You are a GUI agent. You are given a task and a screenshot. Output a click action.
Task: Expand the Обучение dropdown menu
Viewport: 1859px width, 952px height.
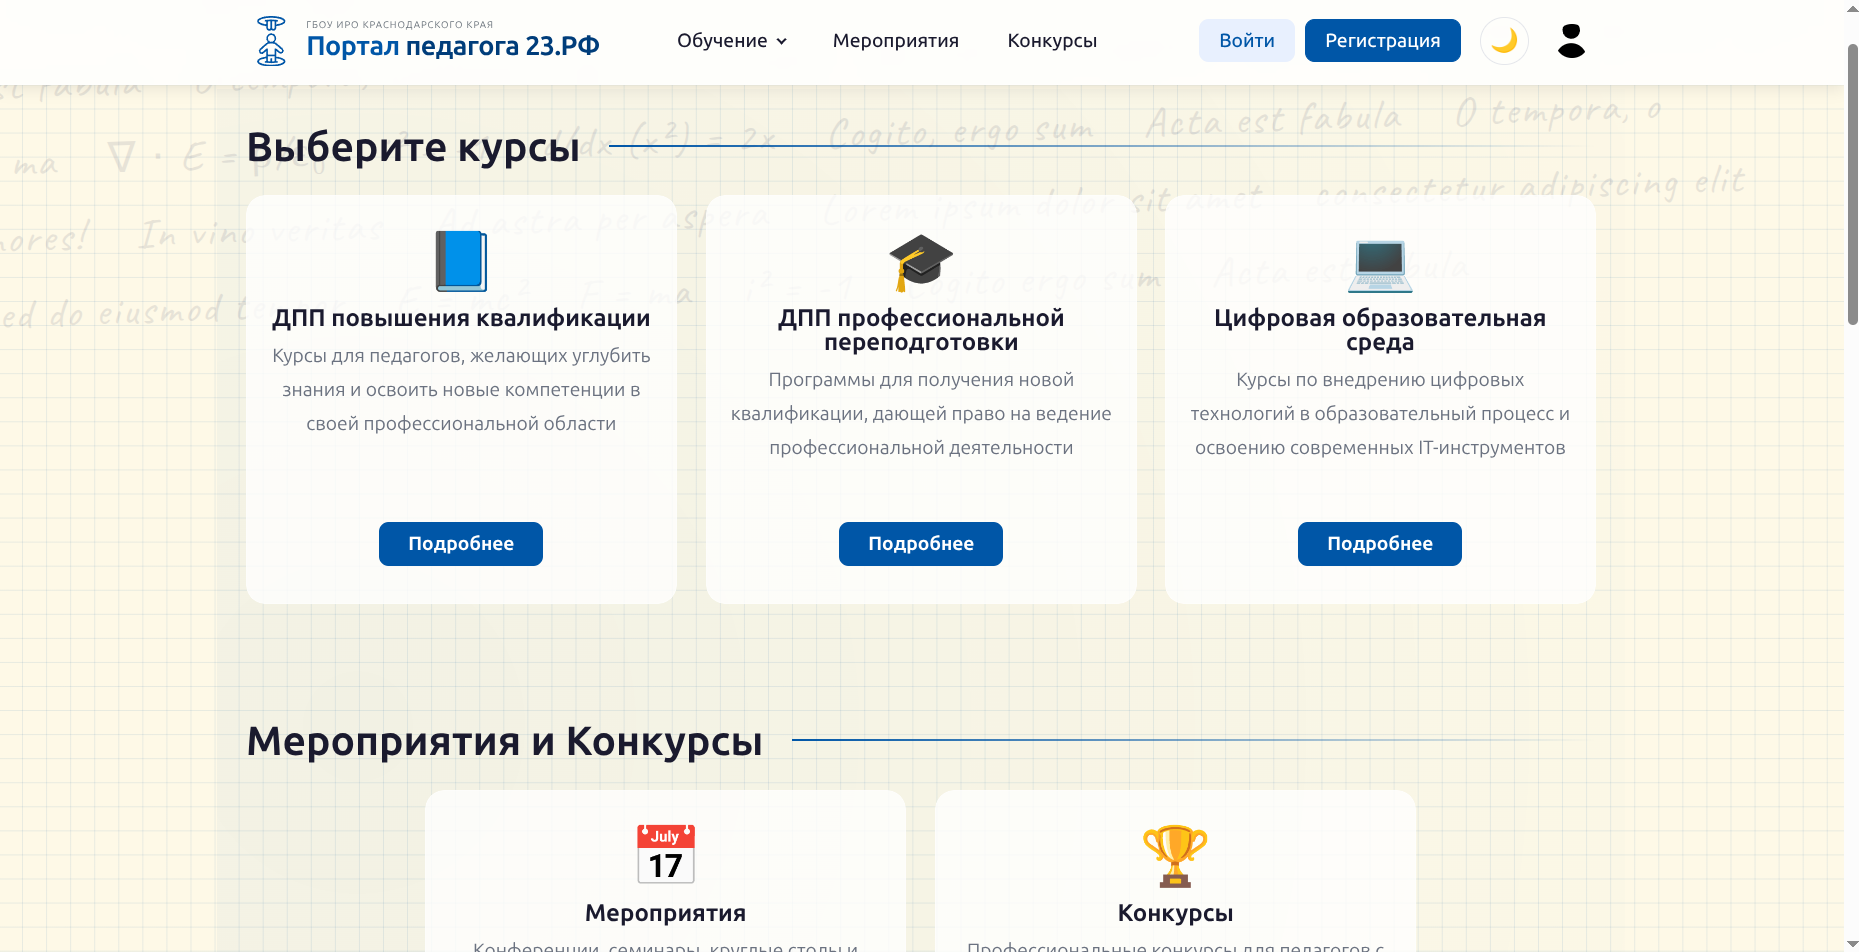[x=732, y=41]
